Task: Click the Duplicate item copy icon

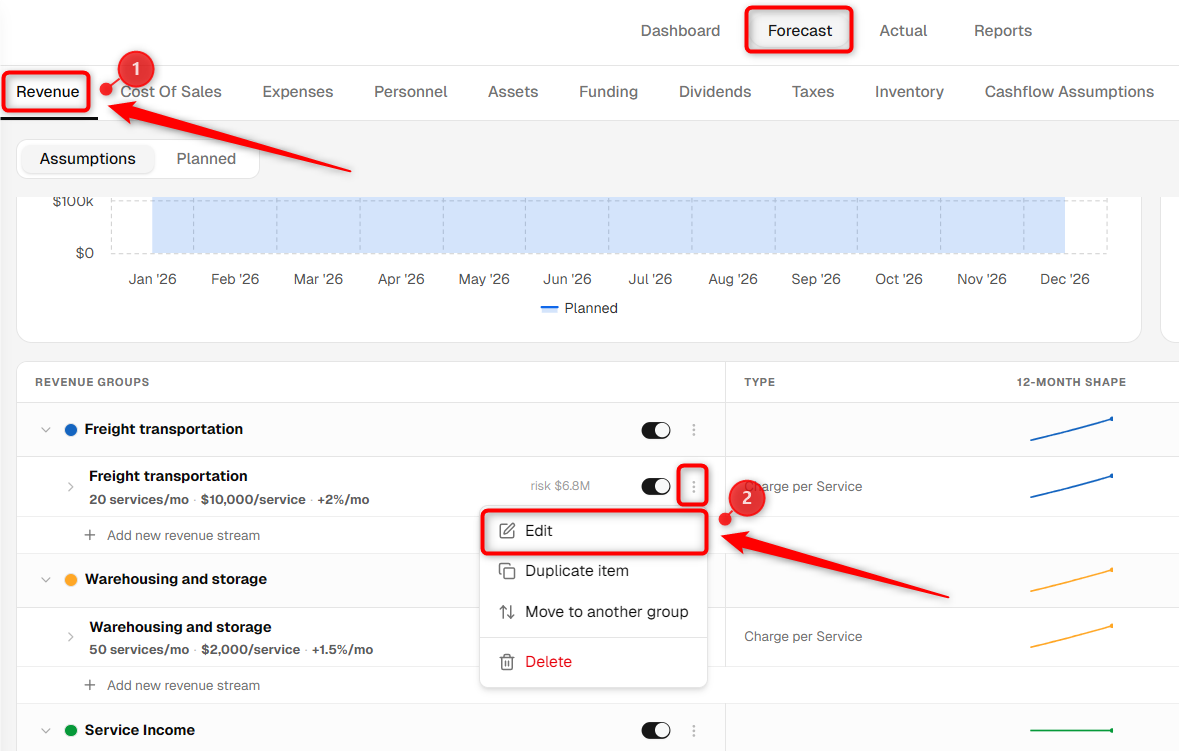Action: 508,571
